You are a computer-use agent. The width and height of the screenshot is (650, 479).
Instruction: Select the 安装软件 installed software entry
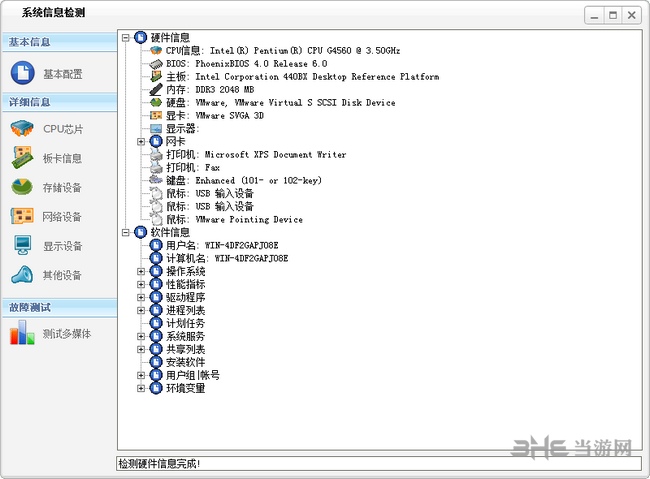pos(185,363)
